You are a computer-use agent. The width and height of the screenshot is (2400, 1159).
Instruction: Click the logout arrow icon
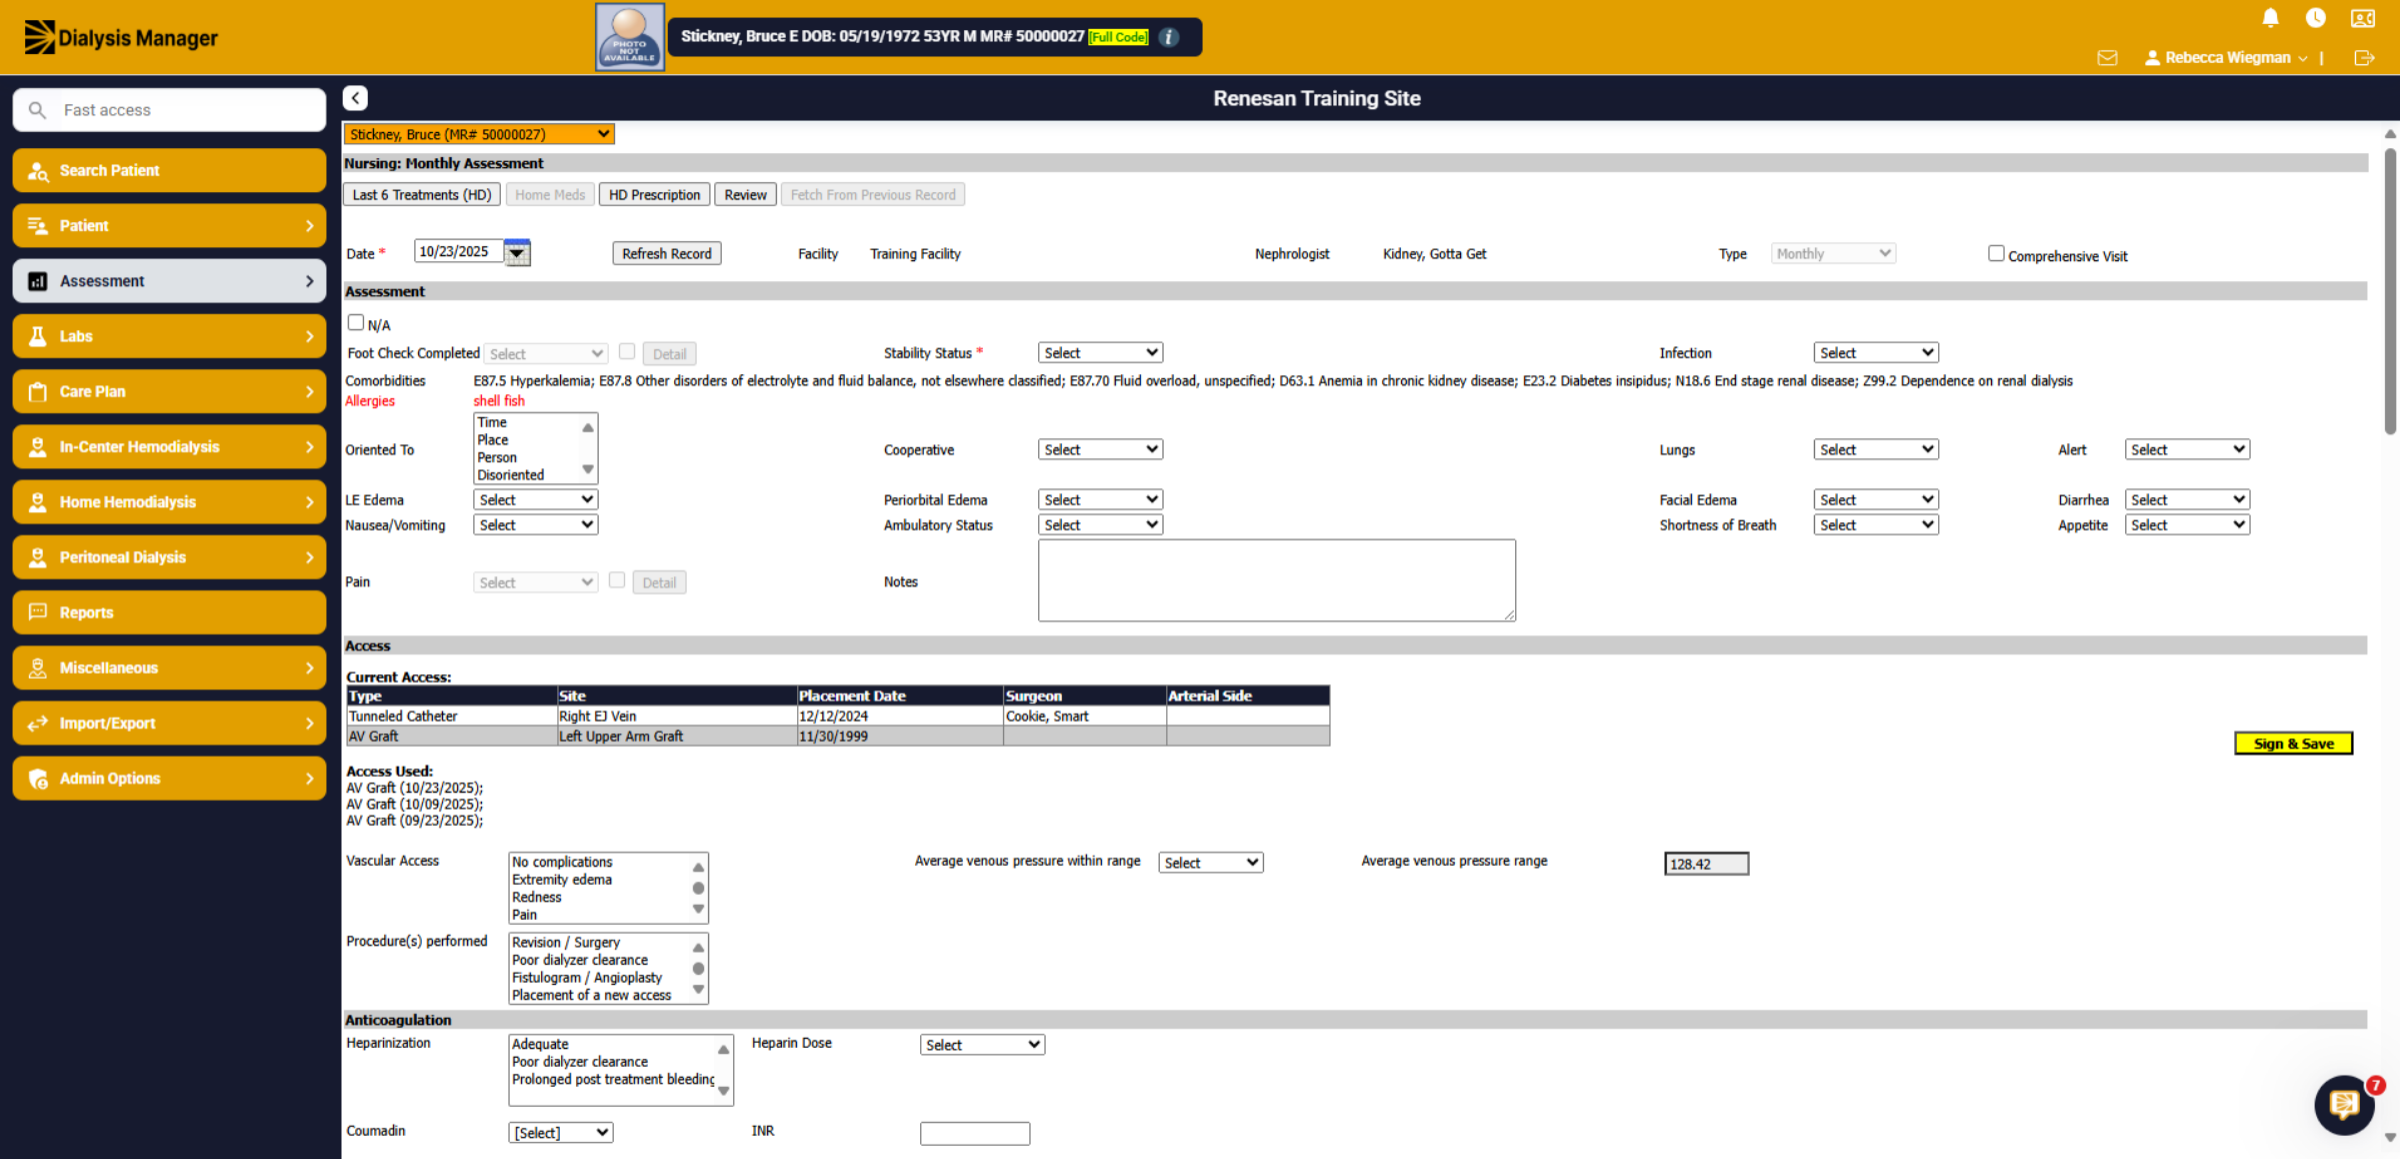(x=2364, y=58)
